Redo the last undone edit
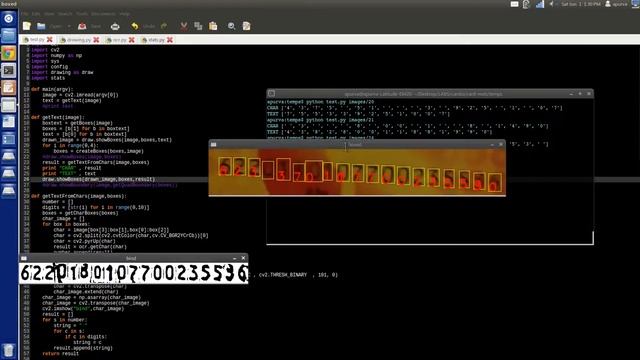 pos(164,26)
